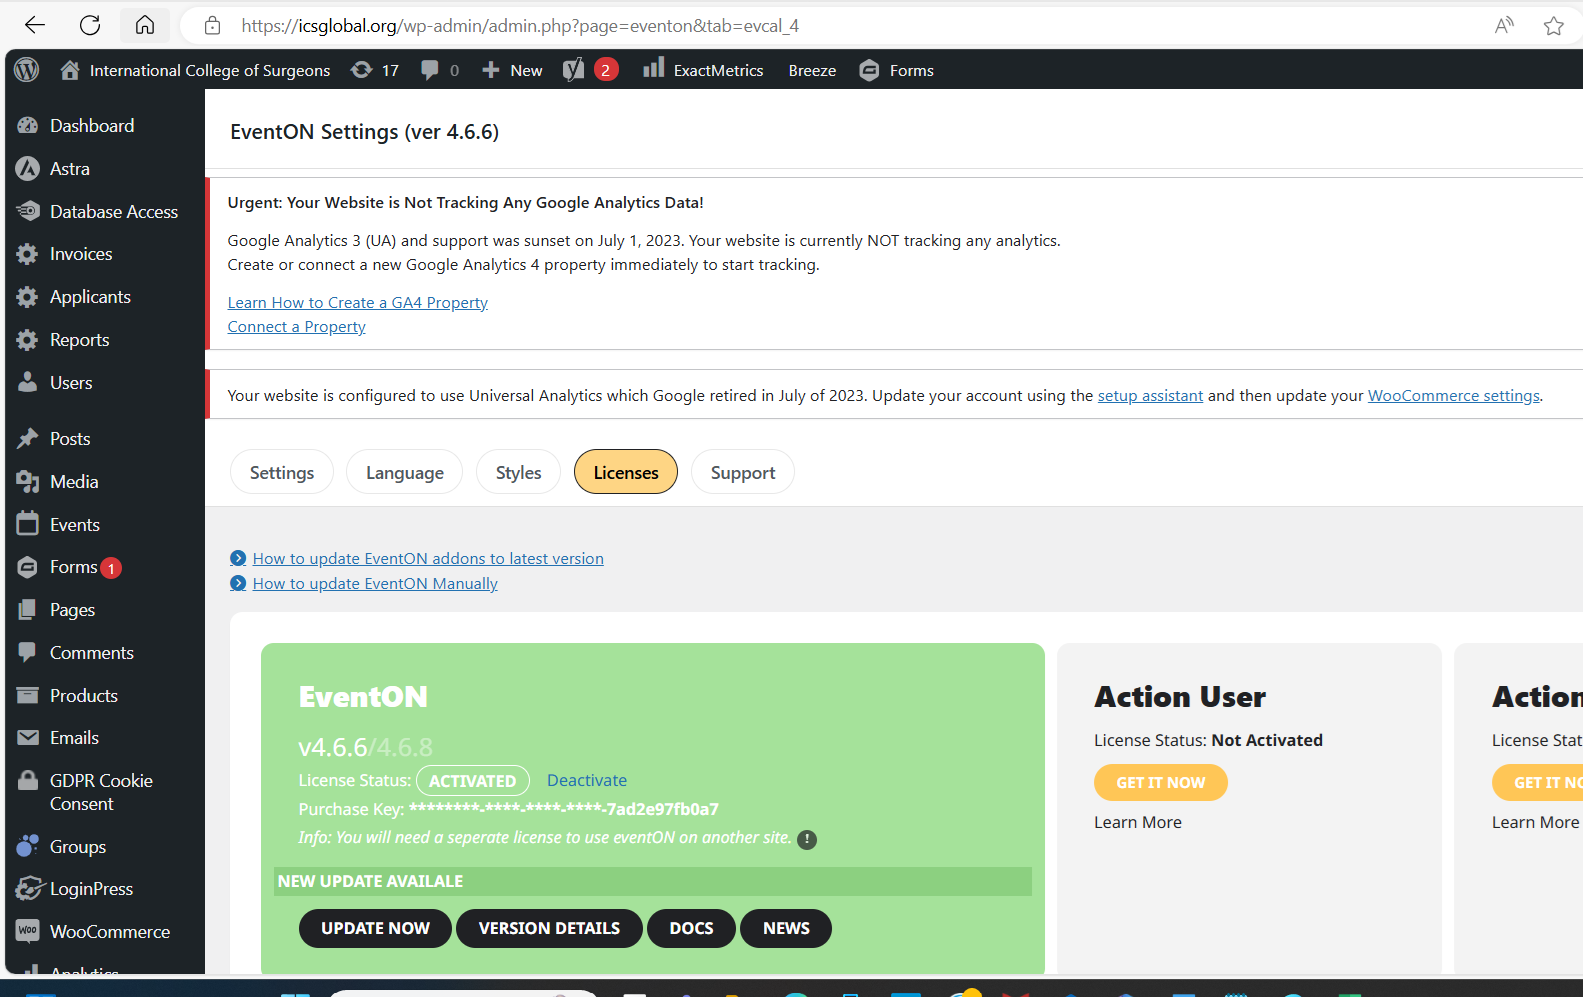Reload the page with the refresh icon
Screen dimensions: 1583x997
[90, 25]
